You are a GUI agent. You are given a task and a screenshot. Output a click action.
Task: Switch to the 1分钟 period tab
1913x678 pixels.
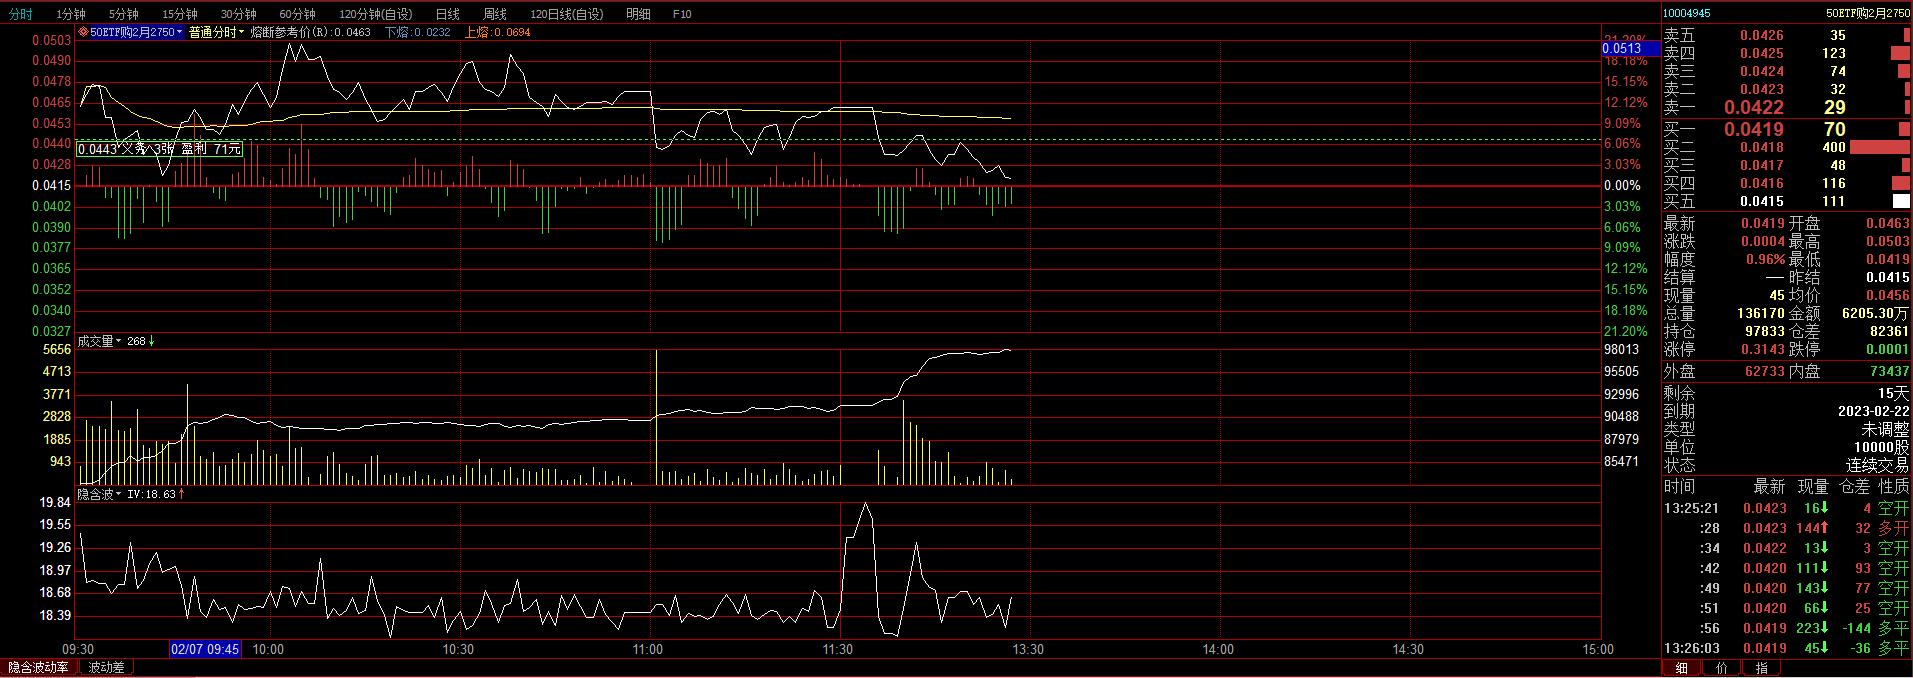[x=70, y=14]
